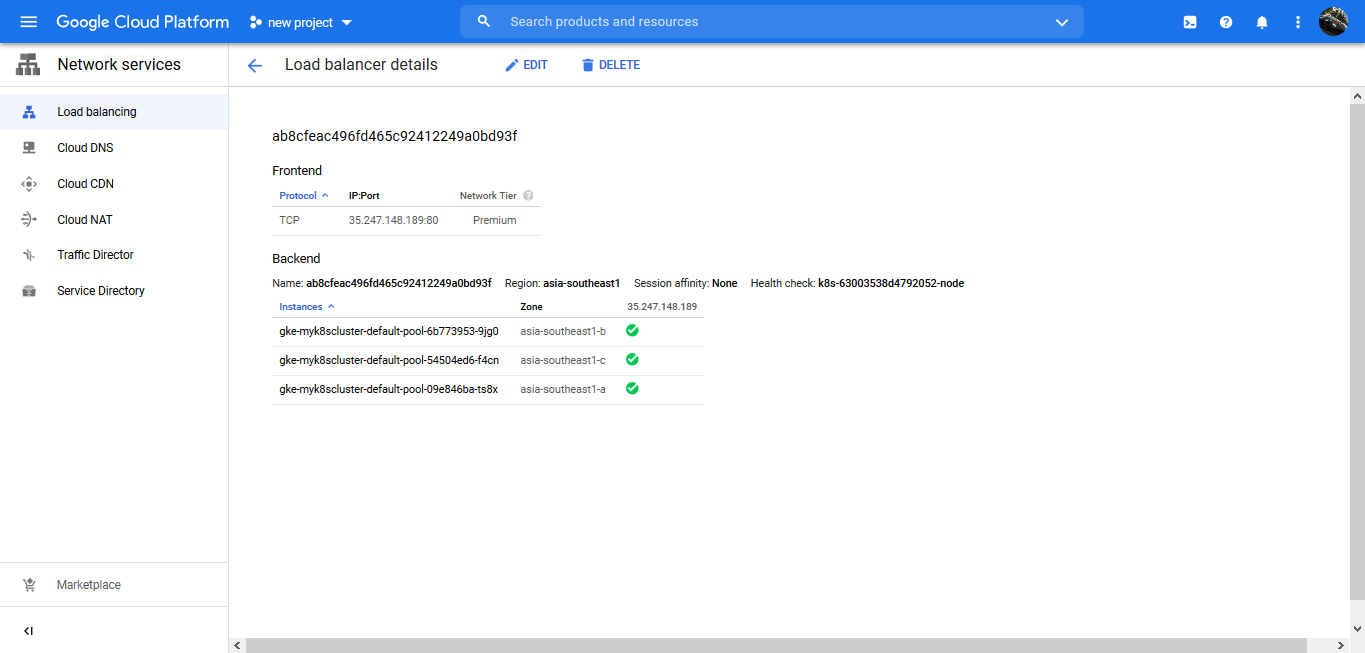Click the asia-southeast1-b zone cell
Screen dimensions: 1365x653
[563, 331]
